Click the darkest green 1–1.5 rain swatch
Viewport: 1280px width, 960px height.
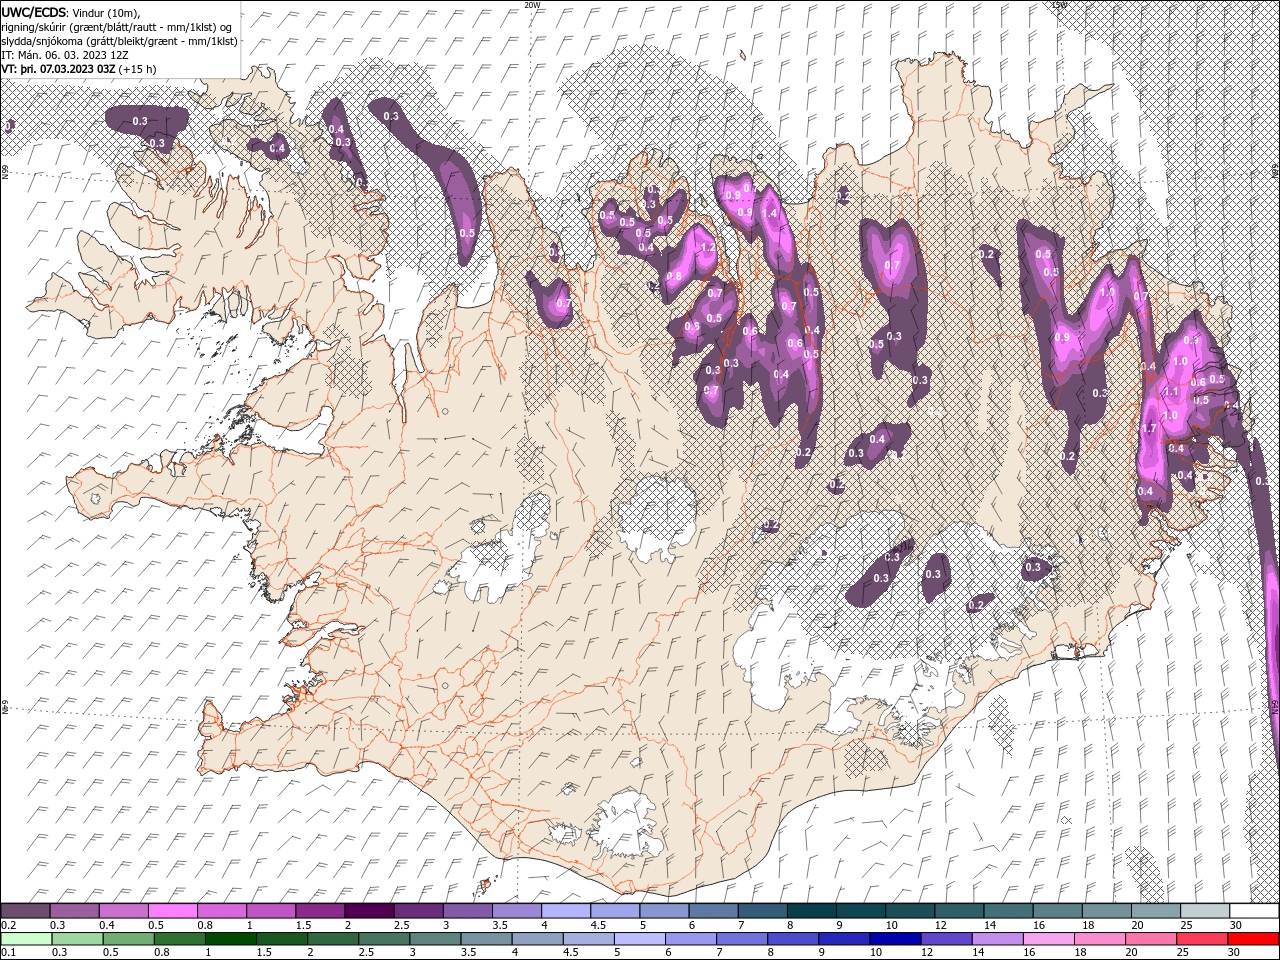(x=231, y=938)
